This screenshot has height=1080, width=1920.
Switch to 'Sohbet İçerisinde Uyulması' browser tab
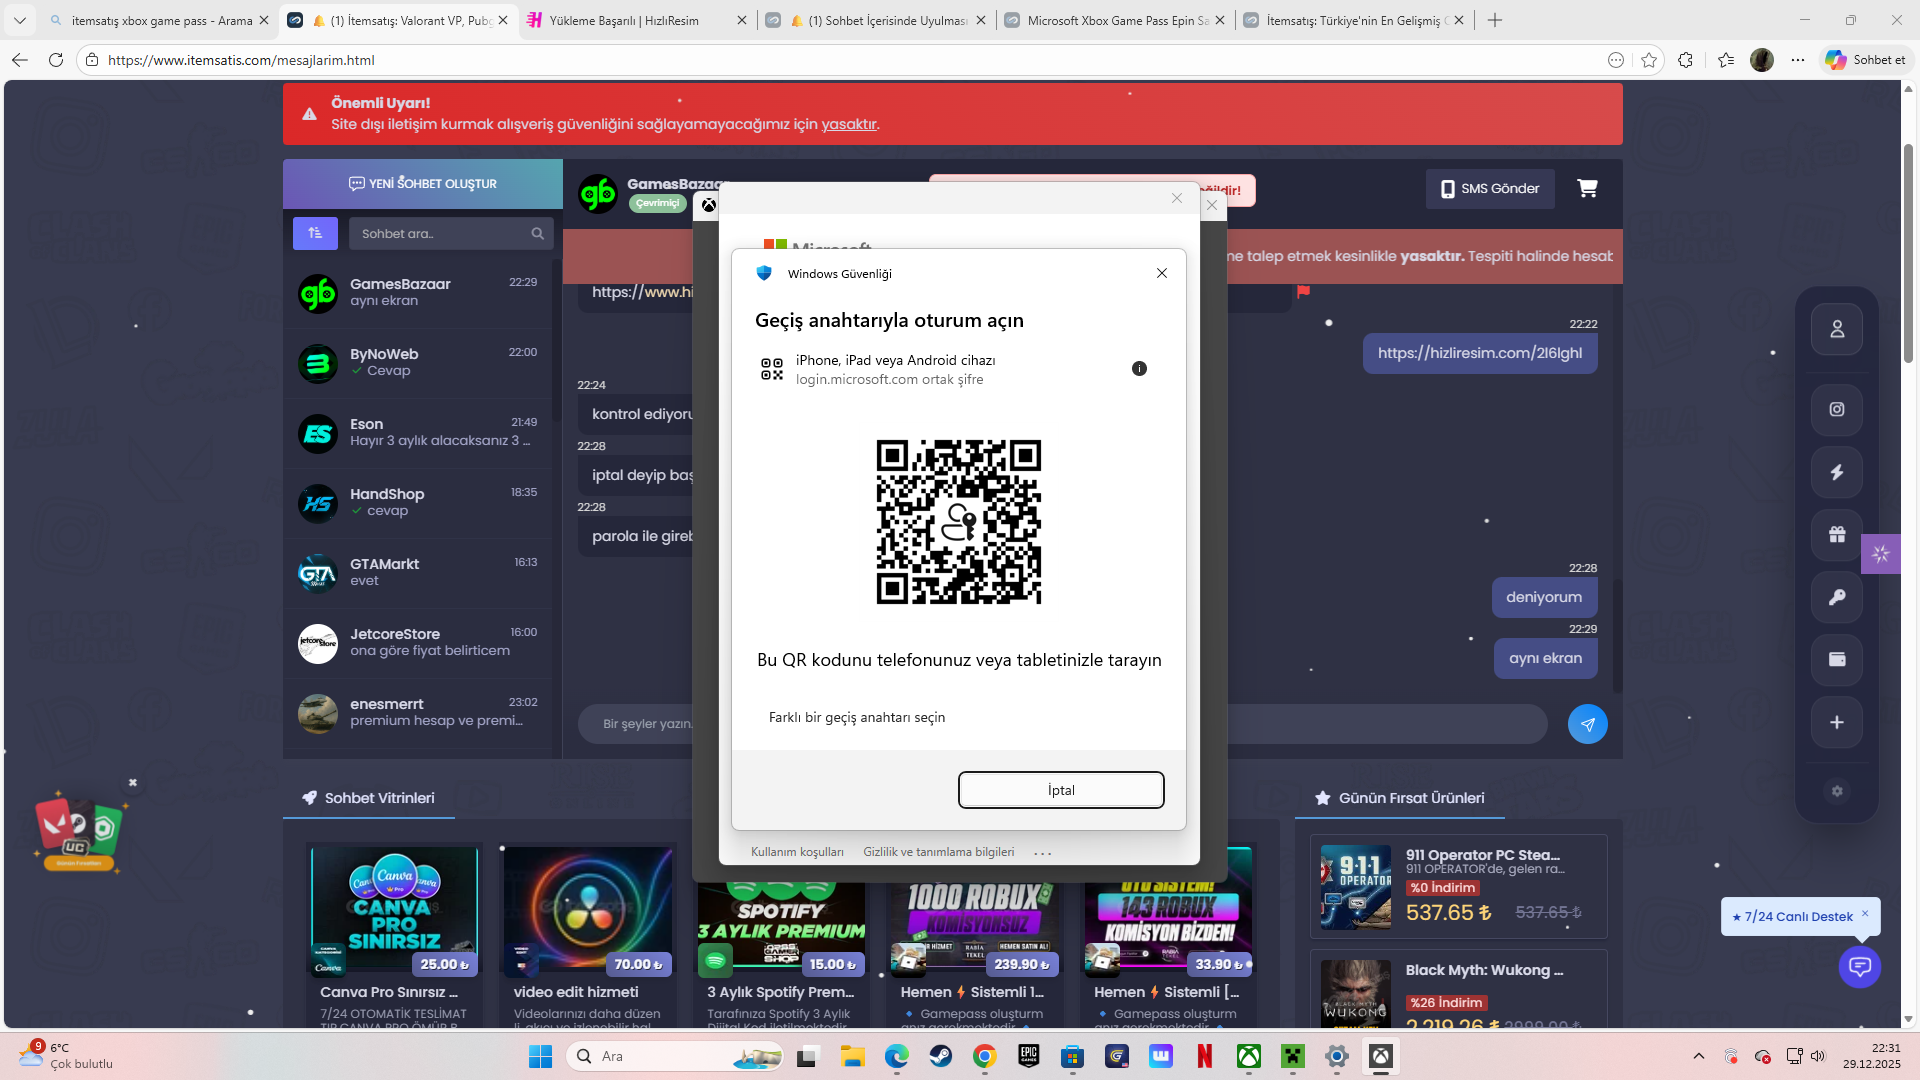pos(876,20)
